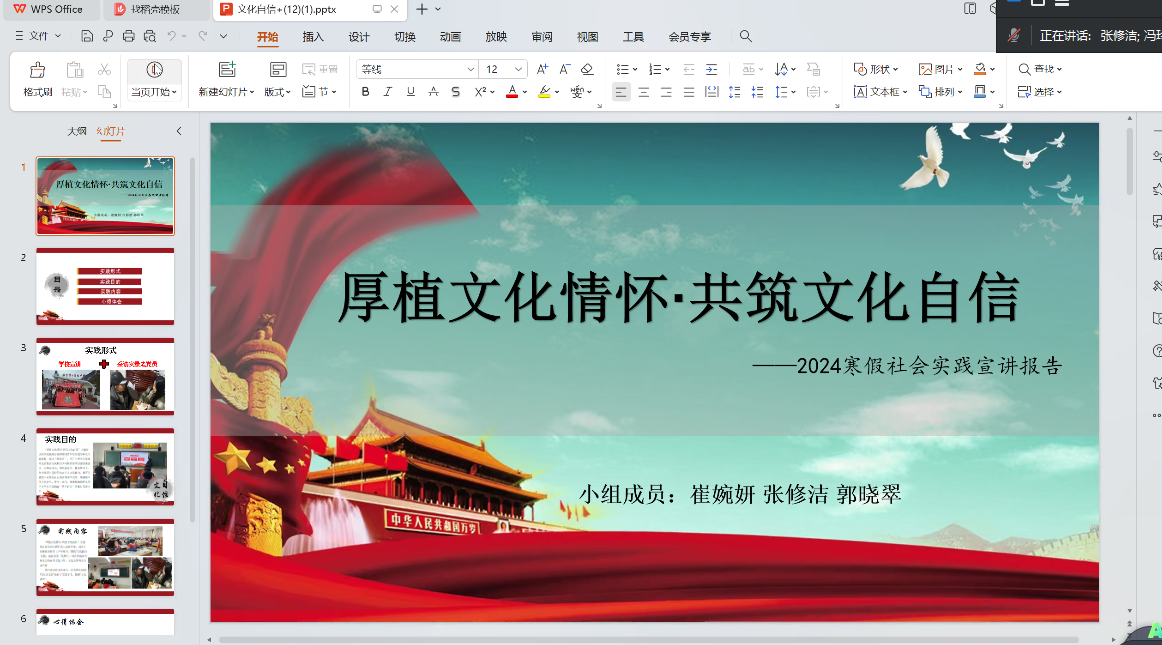Open the search magnifier beside 会员专享

746,36
